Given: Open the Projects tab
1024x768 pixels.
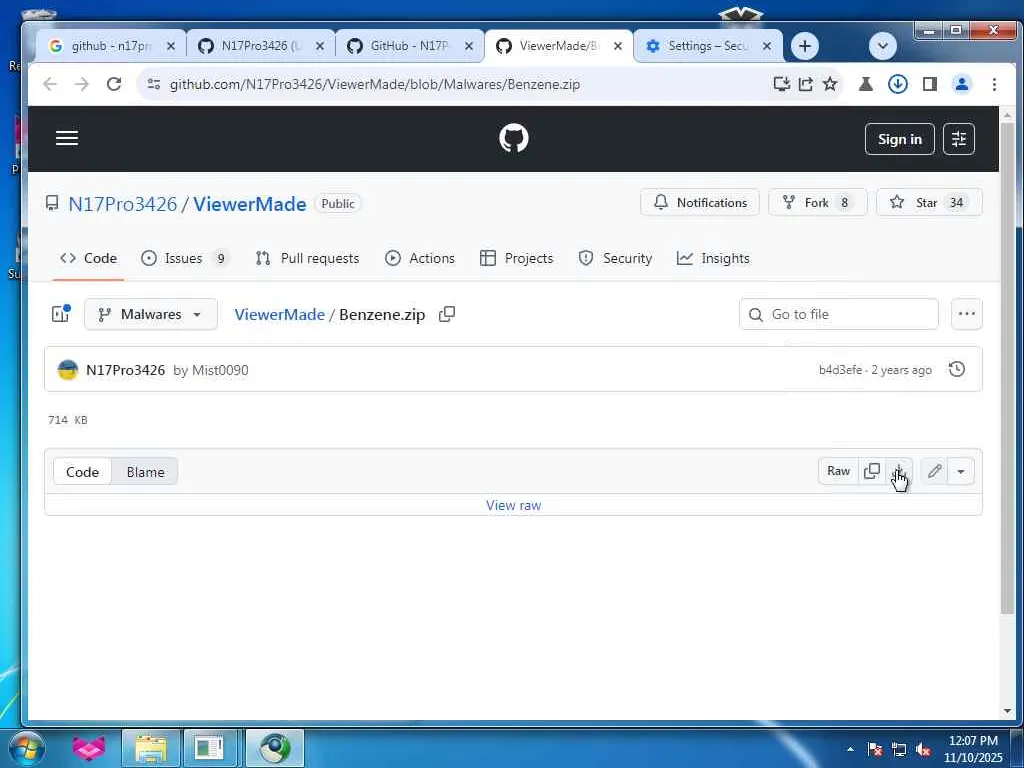Looking at the screenshot, I should (x=516, y=258).
